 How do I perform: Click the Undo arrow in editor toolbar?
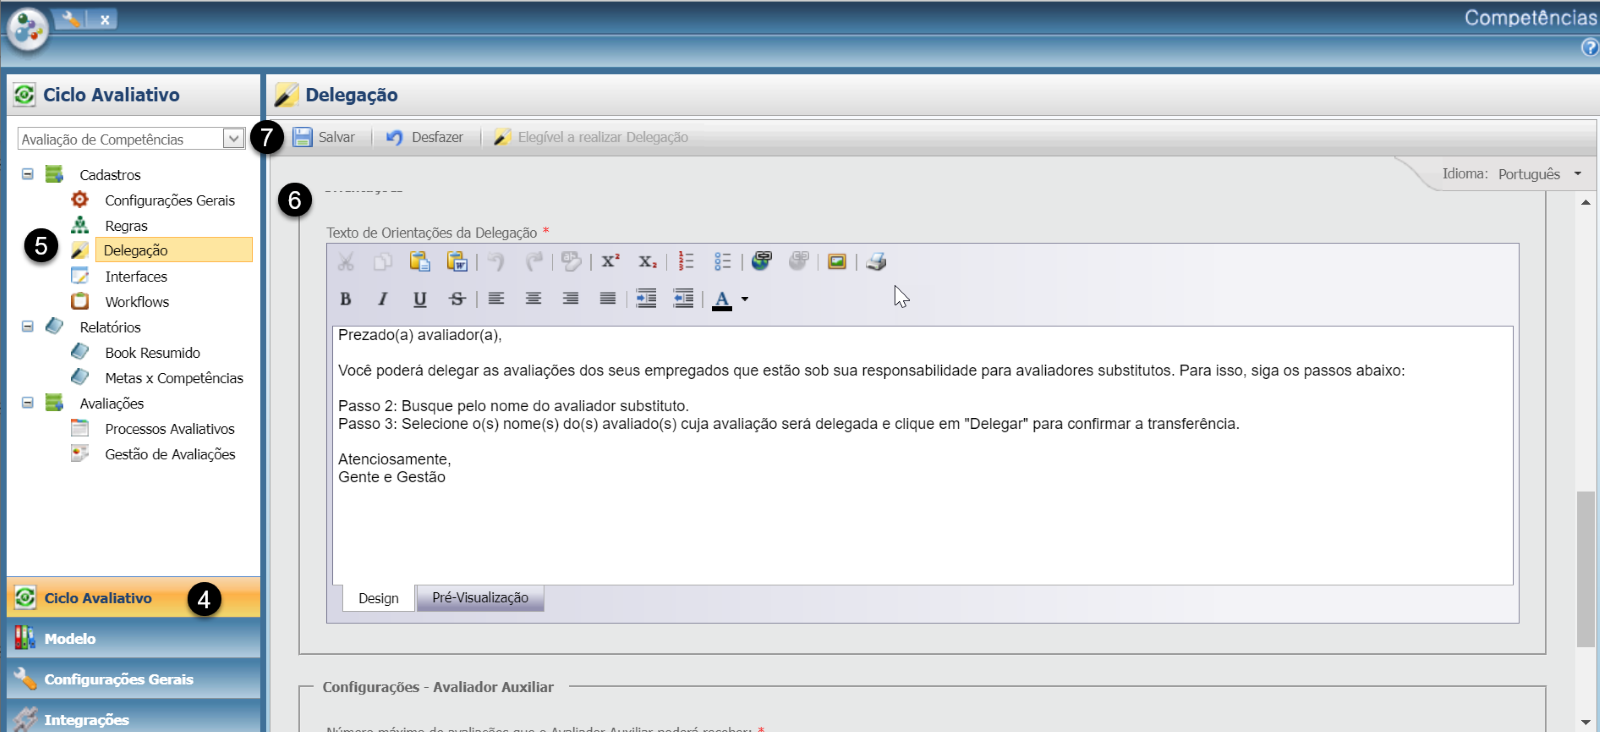point(497,262)
